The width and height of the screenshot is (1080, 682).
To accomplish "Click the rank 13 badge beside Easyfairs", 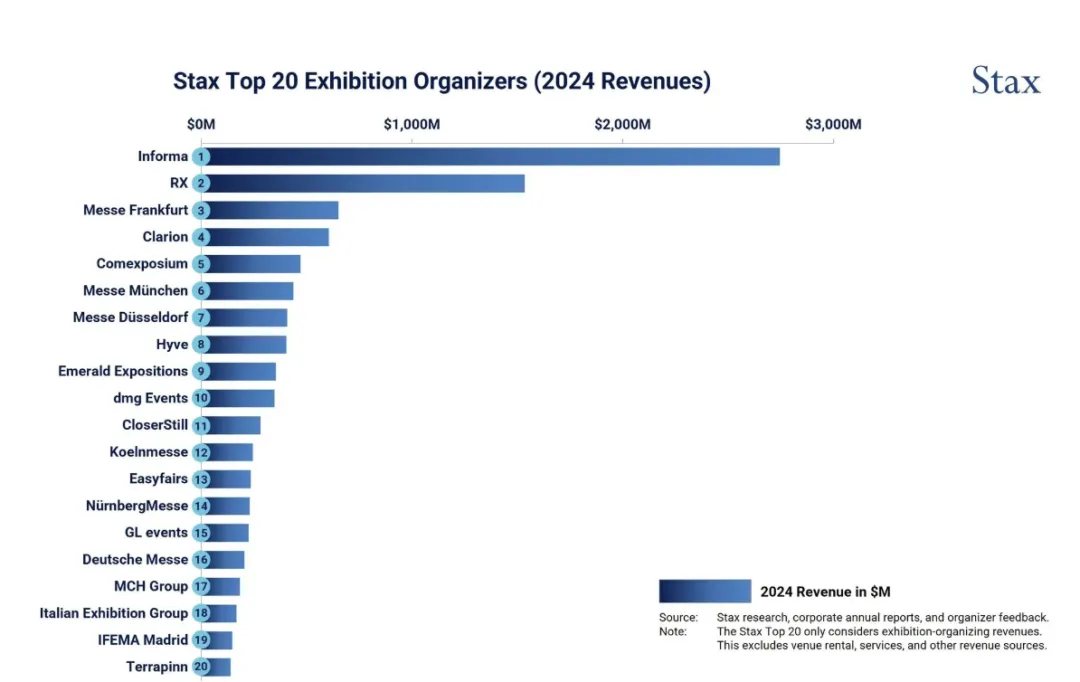I will click(201, 479).
